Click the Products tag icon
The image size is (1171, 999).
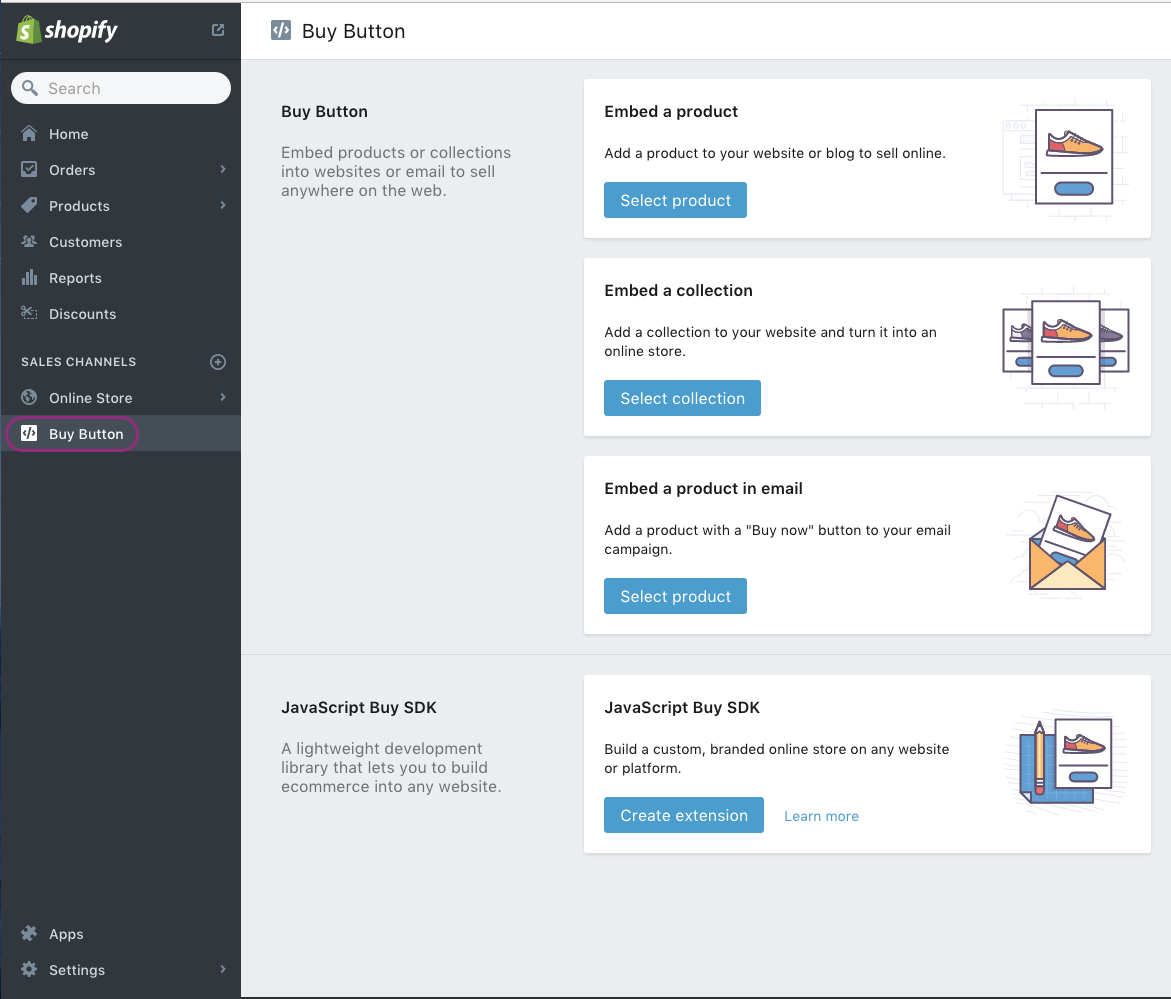[x=29, y=205]
